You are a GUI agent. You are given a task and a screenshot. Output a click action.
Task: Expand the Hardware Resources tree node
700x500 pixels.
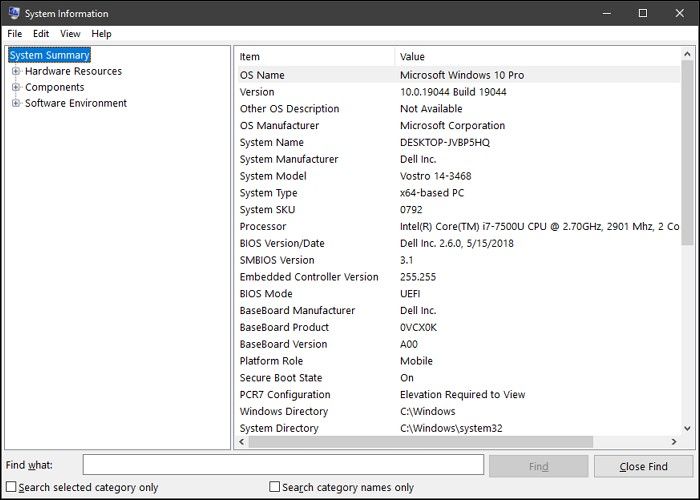(x=16, y=72)
